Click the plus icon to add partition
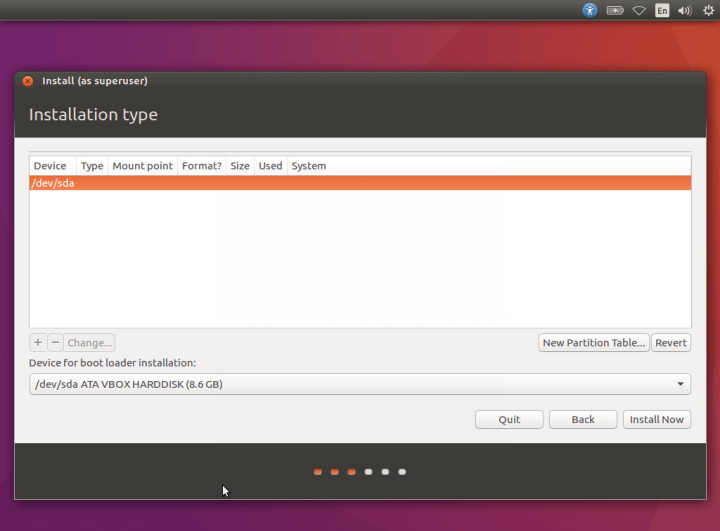 click(38, 343)
